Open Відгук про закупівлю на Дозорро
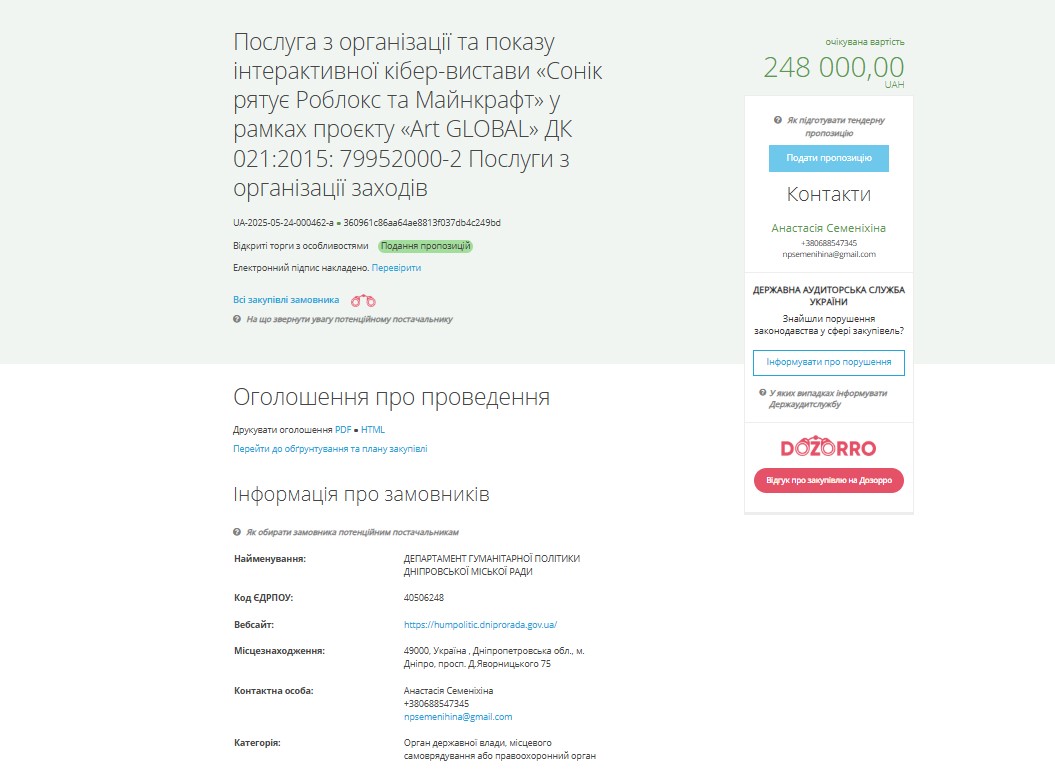Viewport: 1055px width, 775px height. (x=829, y=480)
